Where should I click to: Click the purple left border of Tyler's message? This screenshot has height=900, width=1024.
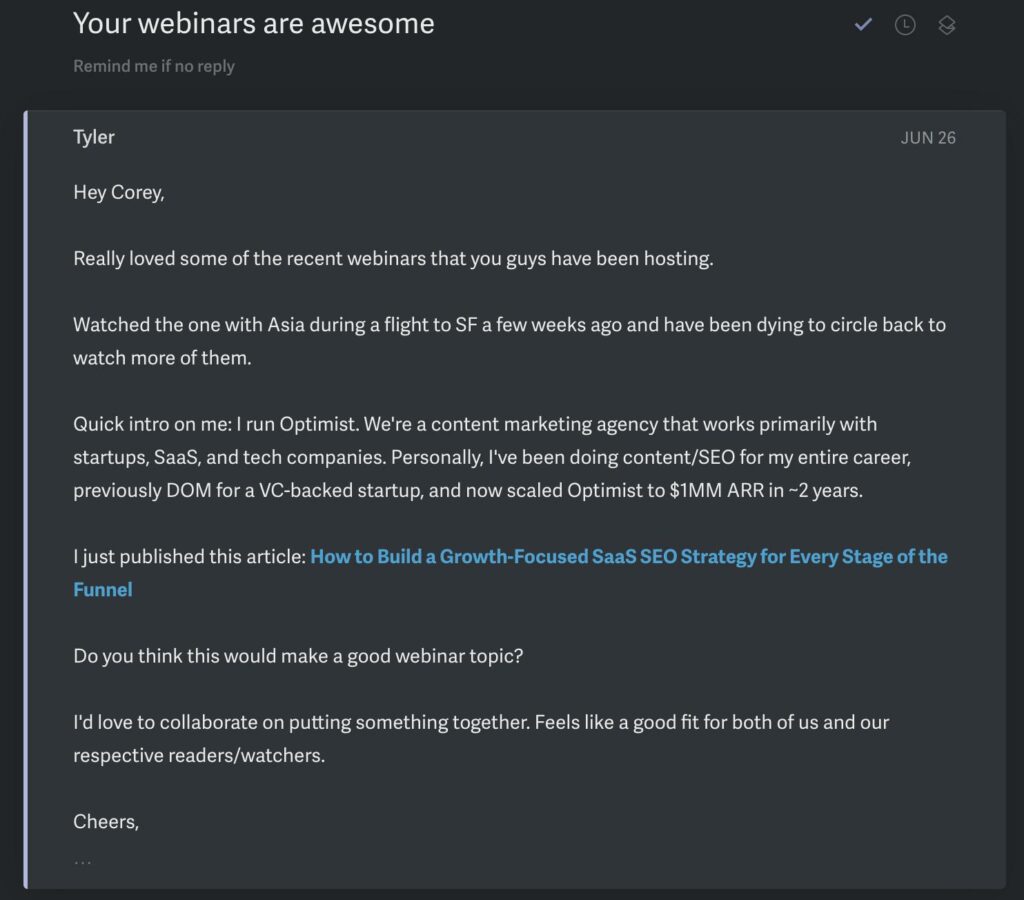[25, 500]
